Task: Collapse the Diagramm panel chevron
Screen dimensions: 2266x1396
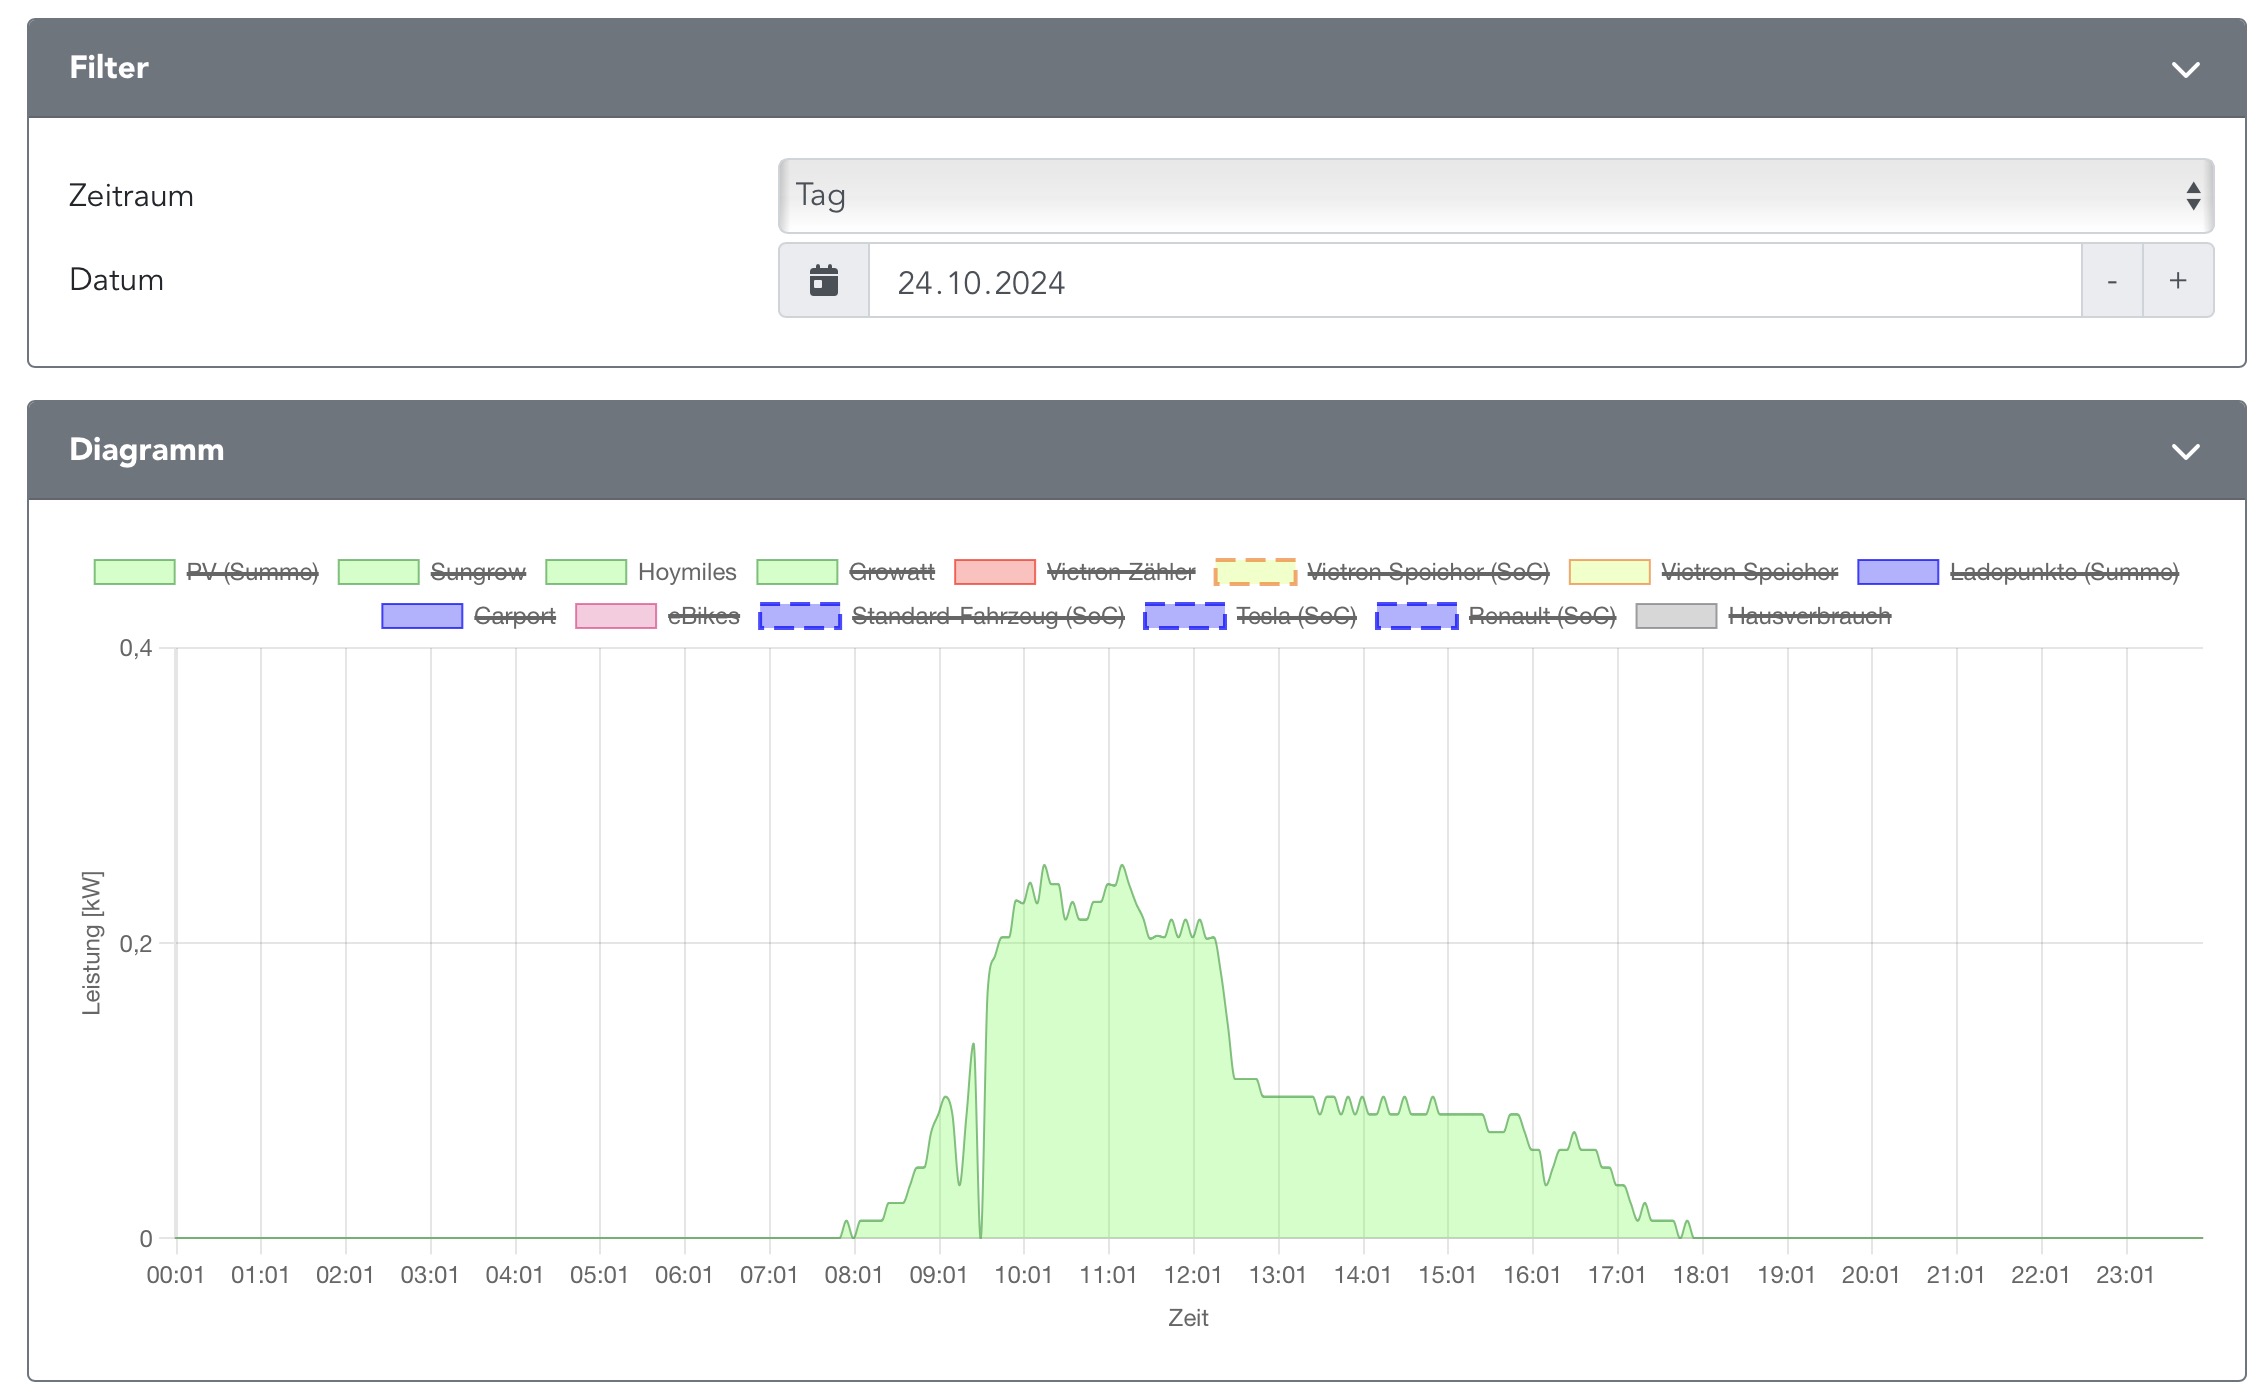Action: point(2185,451)
